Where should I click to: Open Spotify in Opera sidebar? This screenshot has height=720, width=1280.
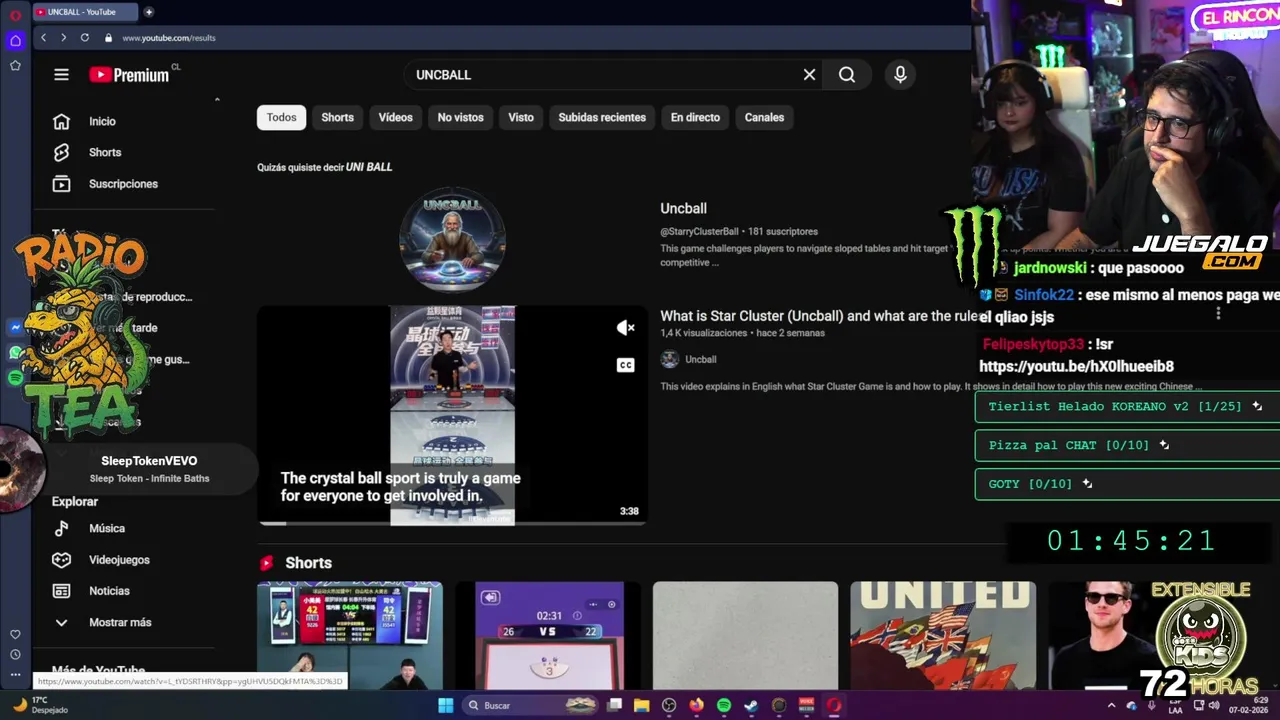pos(15,378)
